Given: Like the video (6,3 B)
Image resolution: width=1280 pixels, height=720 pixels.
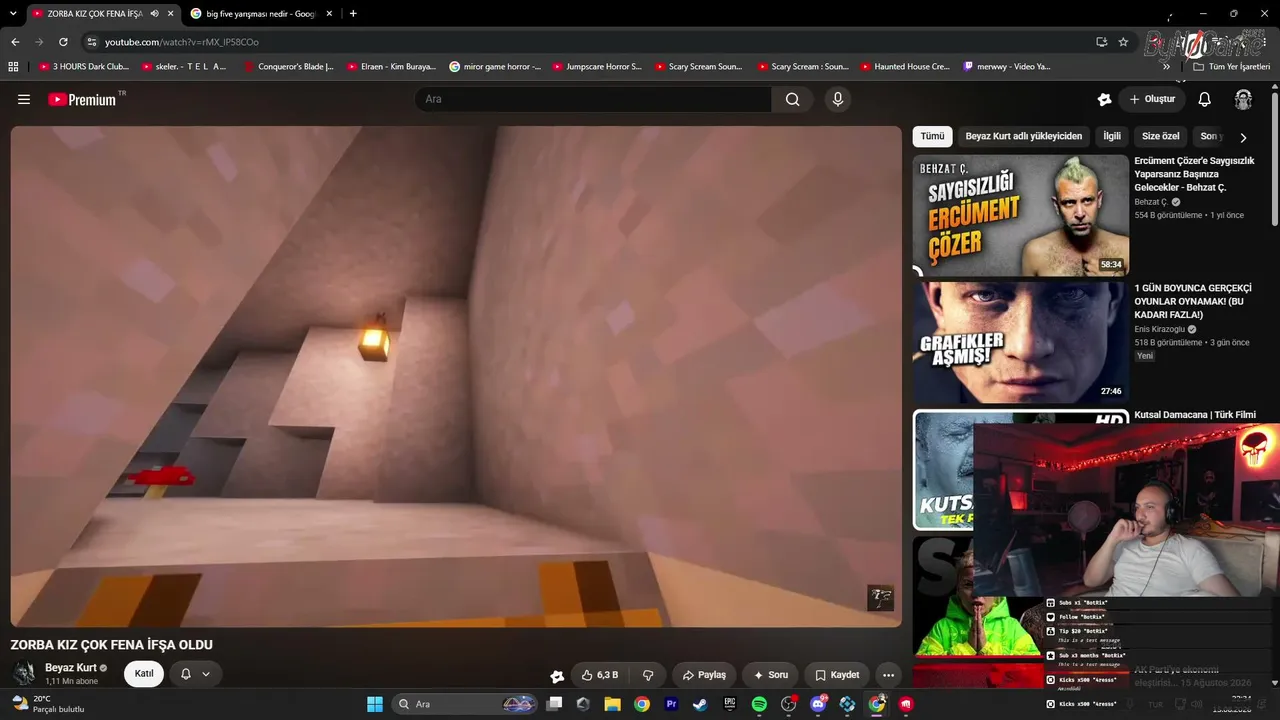Looking at the screenshot, I should click(x=600, y=675).
